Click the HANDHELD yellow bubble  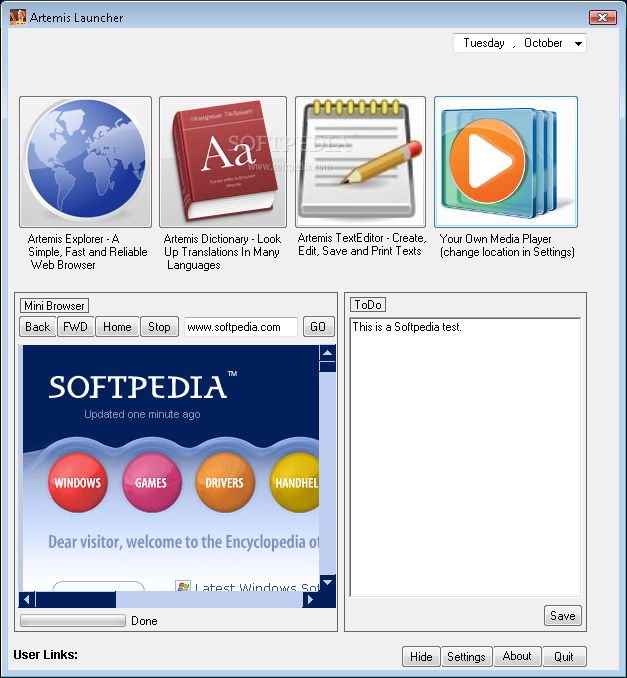(x=294, y=483)
